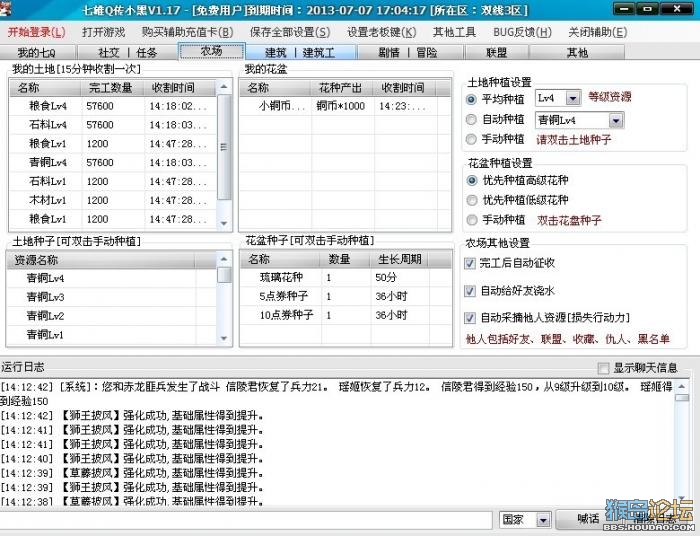Screen dimensions: 700x536
Task: Select 青铜Lv1 in seed list
Action: click(112, 335)
